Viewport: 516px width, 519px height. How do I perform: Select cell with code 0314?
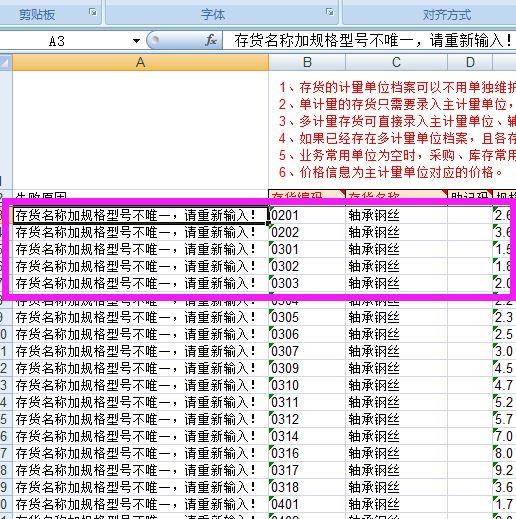click(x=307, y=436)
